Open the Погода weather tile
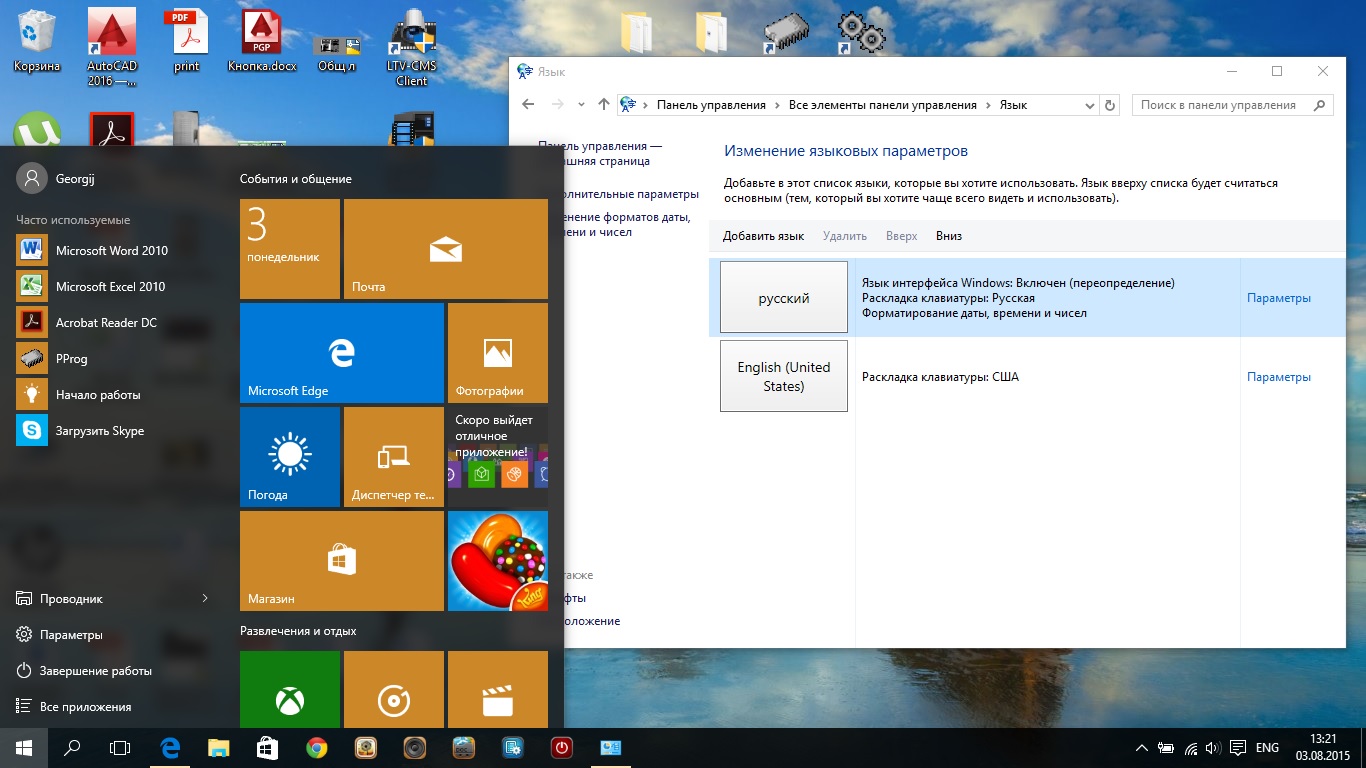The width and height of the screenshot is (1366, 768). (290, 457)
